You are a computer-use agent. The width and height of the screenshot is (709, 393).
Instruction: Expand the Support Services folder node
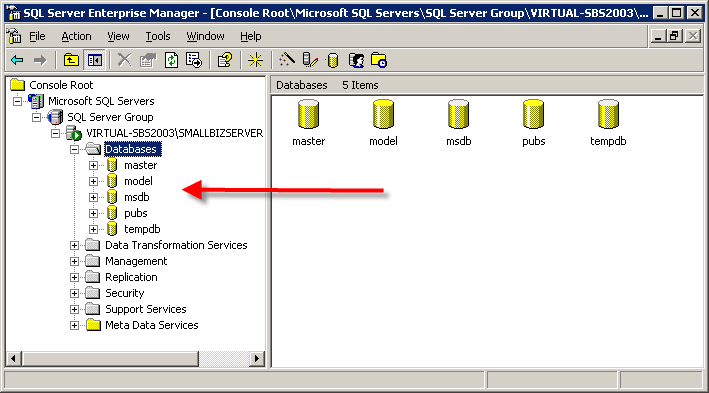tap(74, 309)
